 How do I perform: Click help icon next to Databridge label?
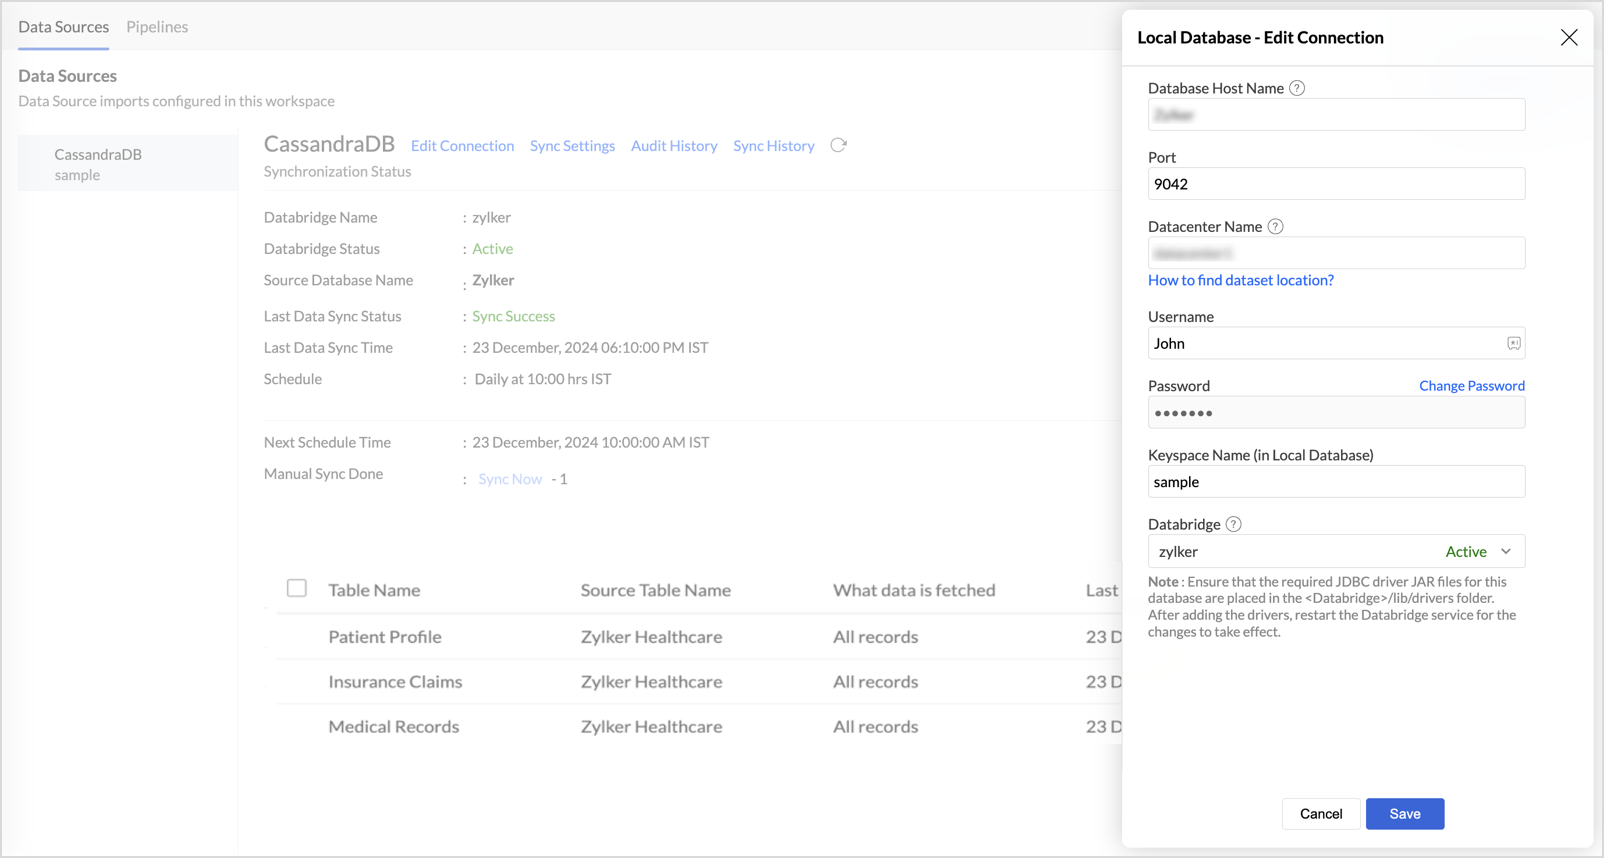pyautogui.click(x=1234, y=524)
